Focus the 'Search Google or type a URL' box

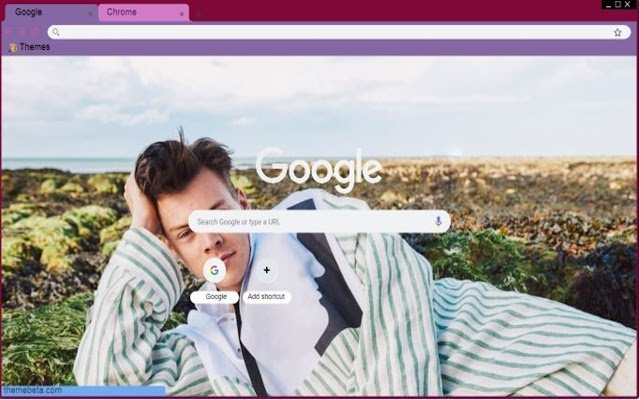click(x=319, y=222)
